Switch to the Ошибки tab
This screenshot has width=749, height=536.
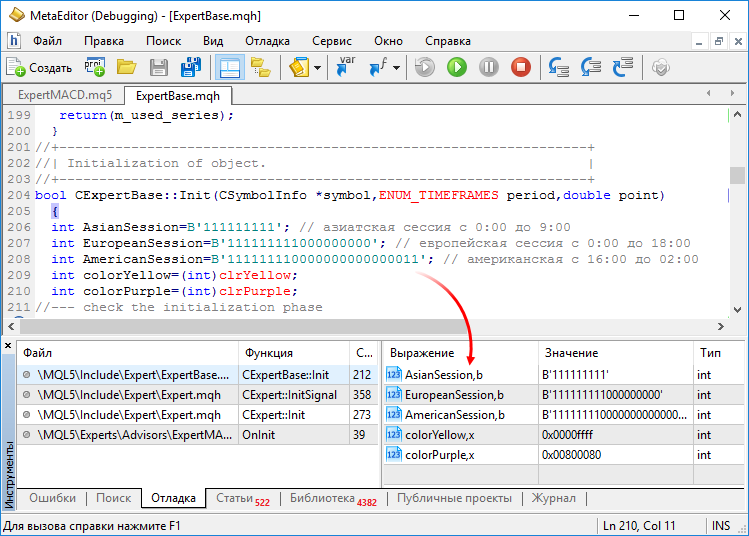pyautogui.click(x=53, y=498)
